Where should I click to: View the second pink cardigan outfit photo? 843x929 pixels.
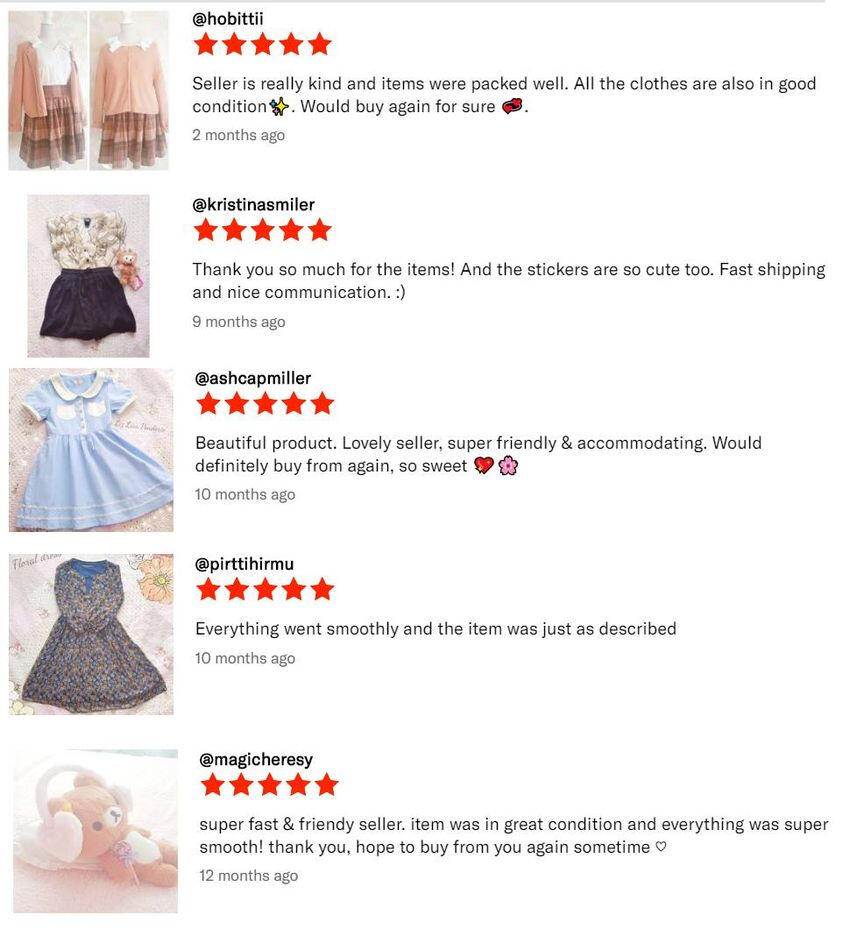pyautogui.click(x=129, y=90)
